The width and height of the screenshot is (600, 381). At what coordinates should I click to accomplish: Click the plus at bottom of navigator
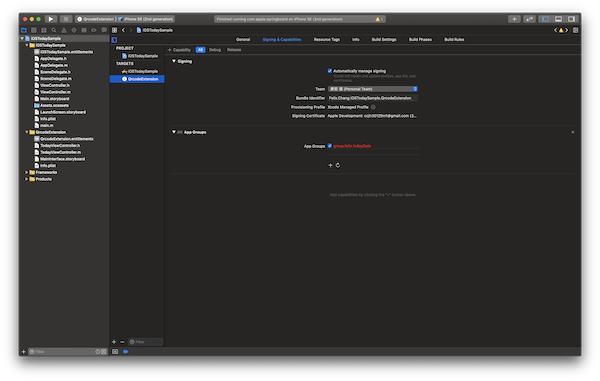pyautogui.click(x=24, y=352)
